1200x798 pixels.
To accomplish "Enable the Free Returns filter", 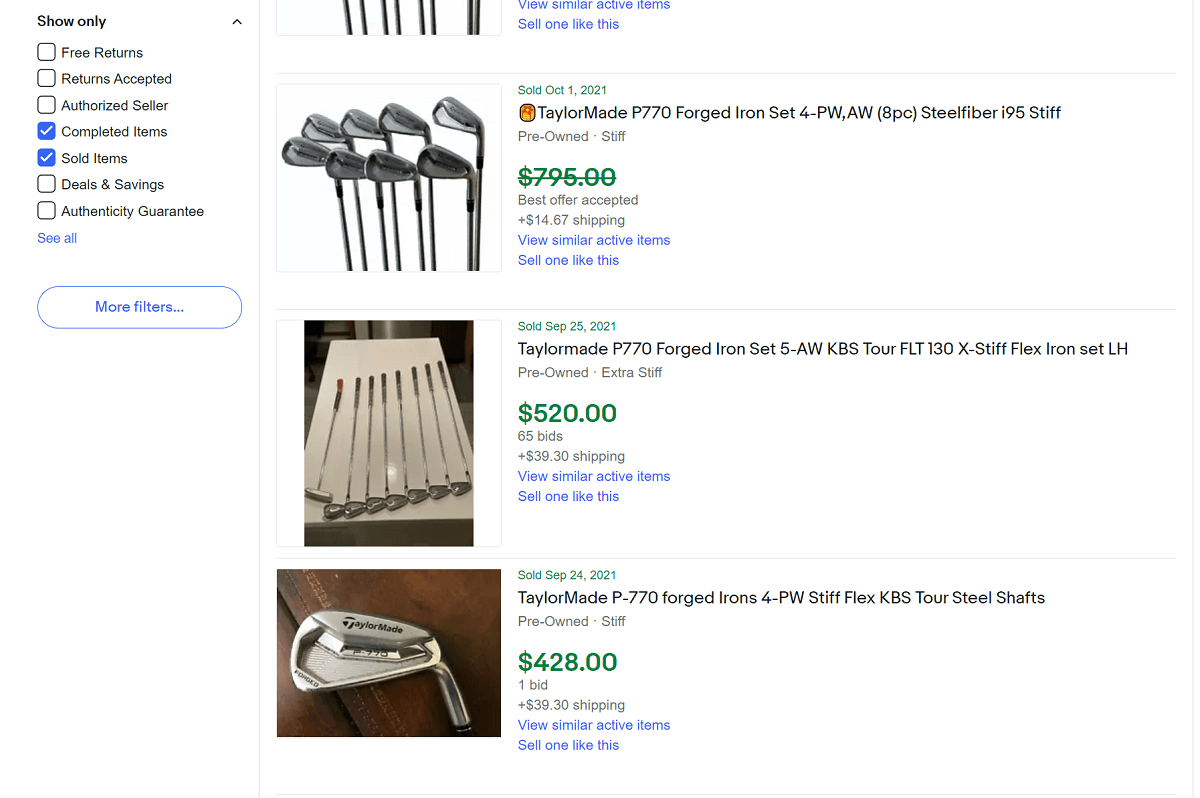I will pyautogui.click(x=45, y=52).
